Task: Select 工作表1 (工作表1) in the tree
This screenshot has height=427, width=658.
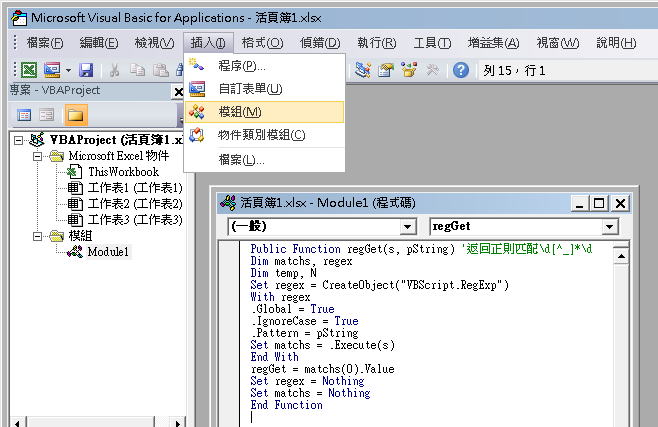Action: (135, 188)
